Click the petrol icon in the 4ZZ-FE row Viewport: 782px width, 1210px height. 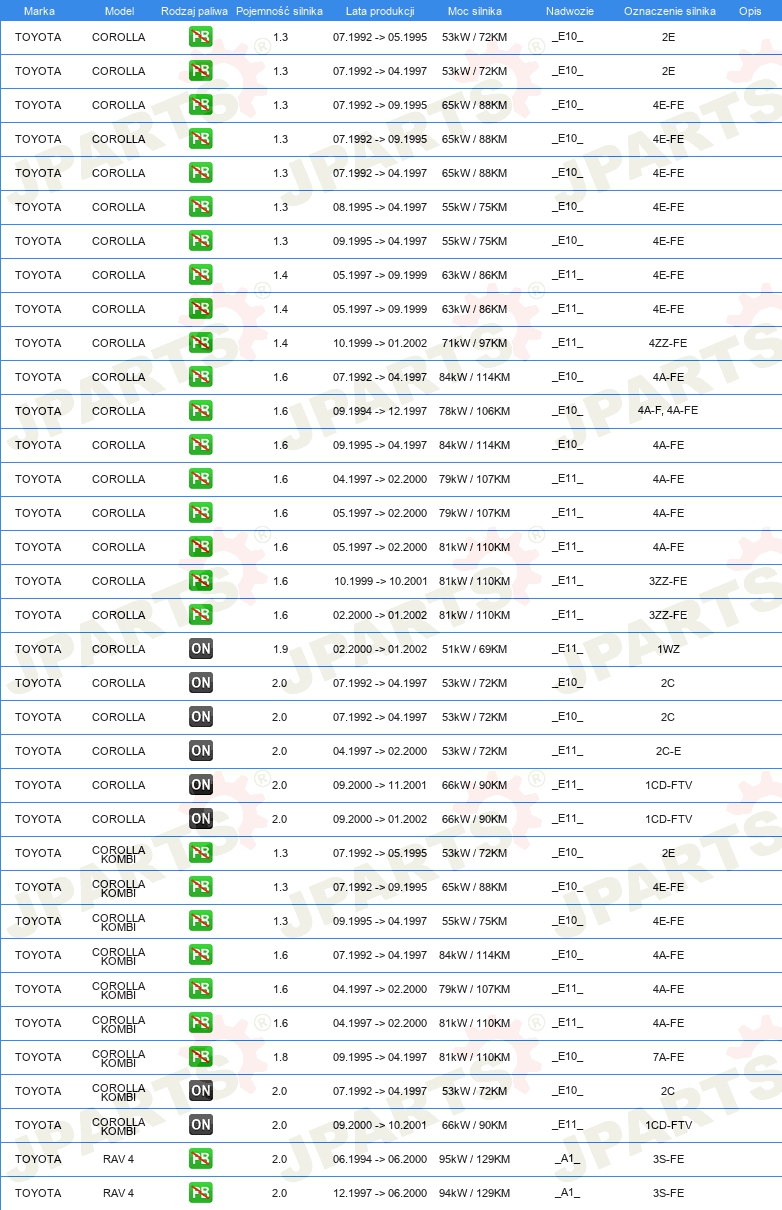201,343
